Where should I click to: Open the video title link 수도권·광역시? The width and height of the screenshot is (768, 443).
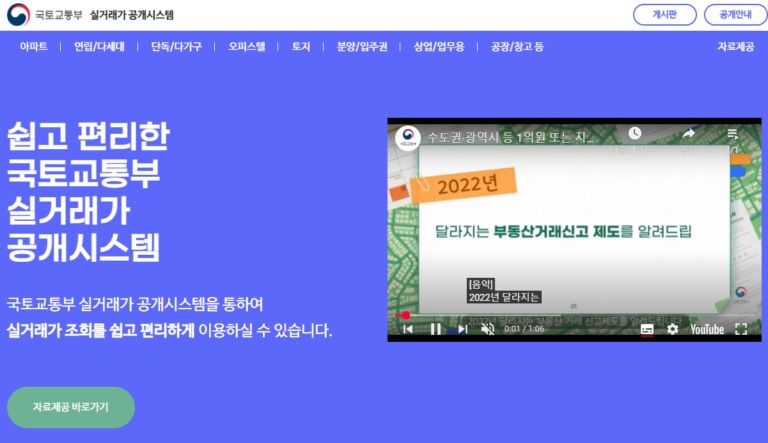pyautogui.click(x=510, y=138)
